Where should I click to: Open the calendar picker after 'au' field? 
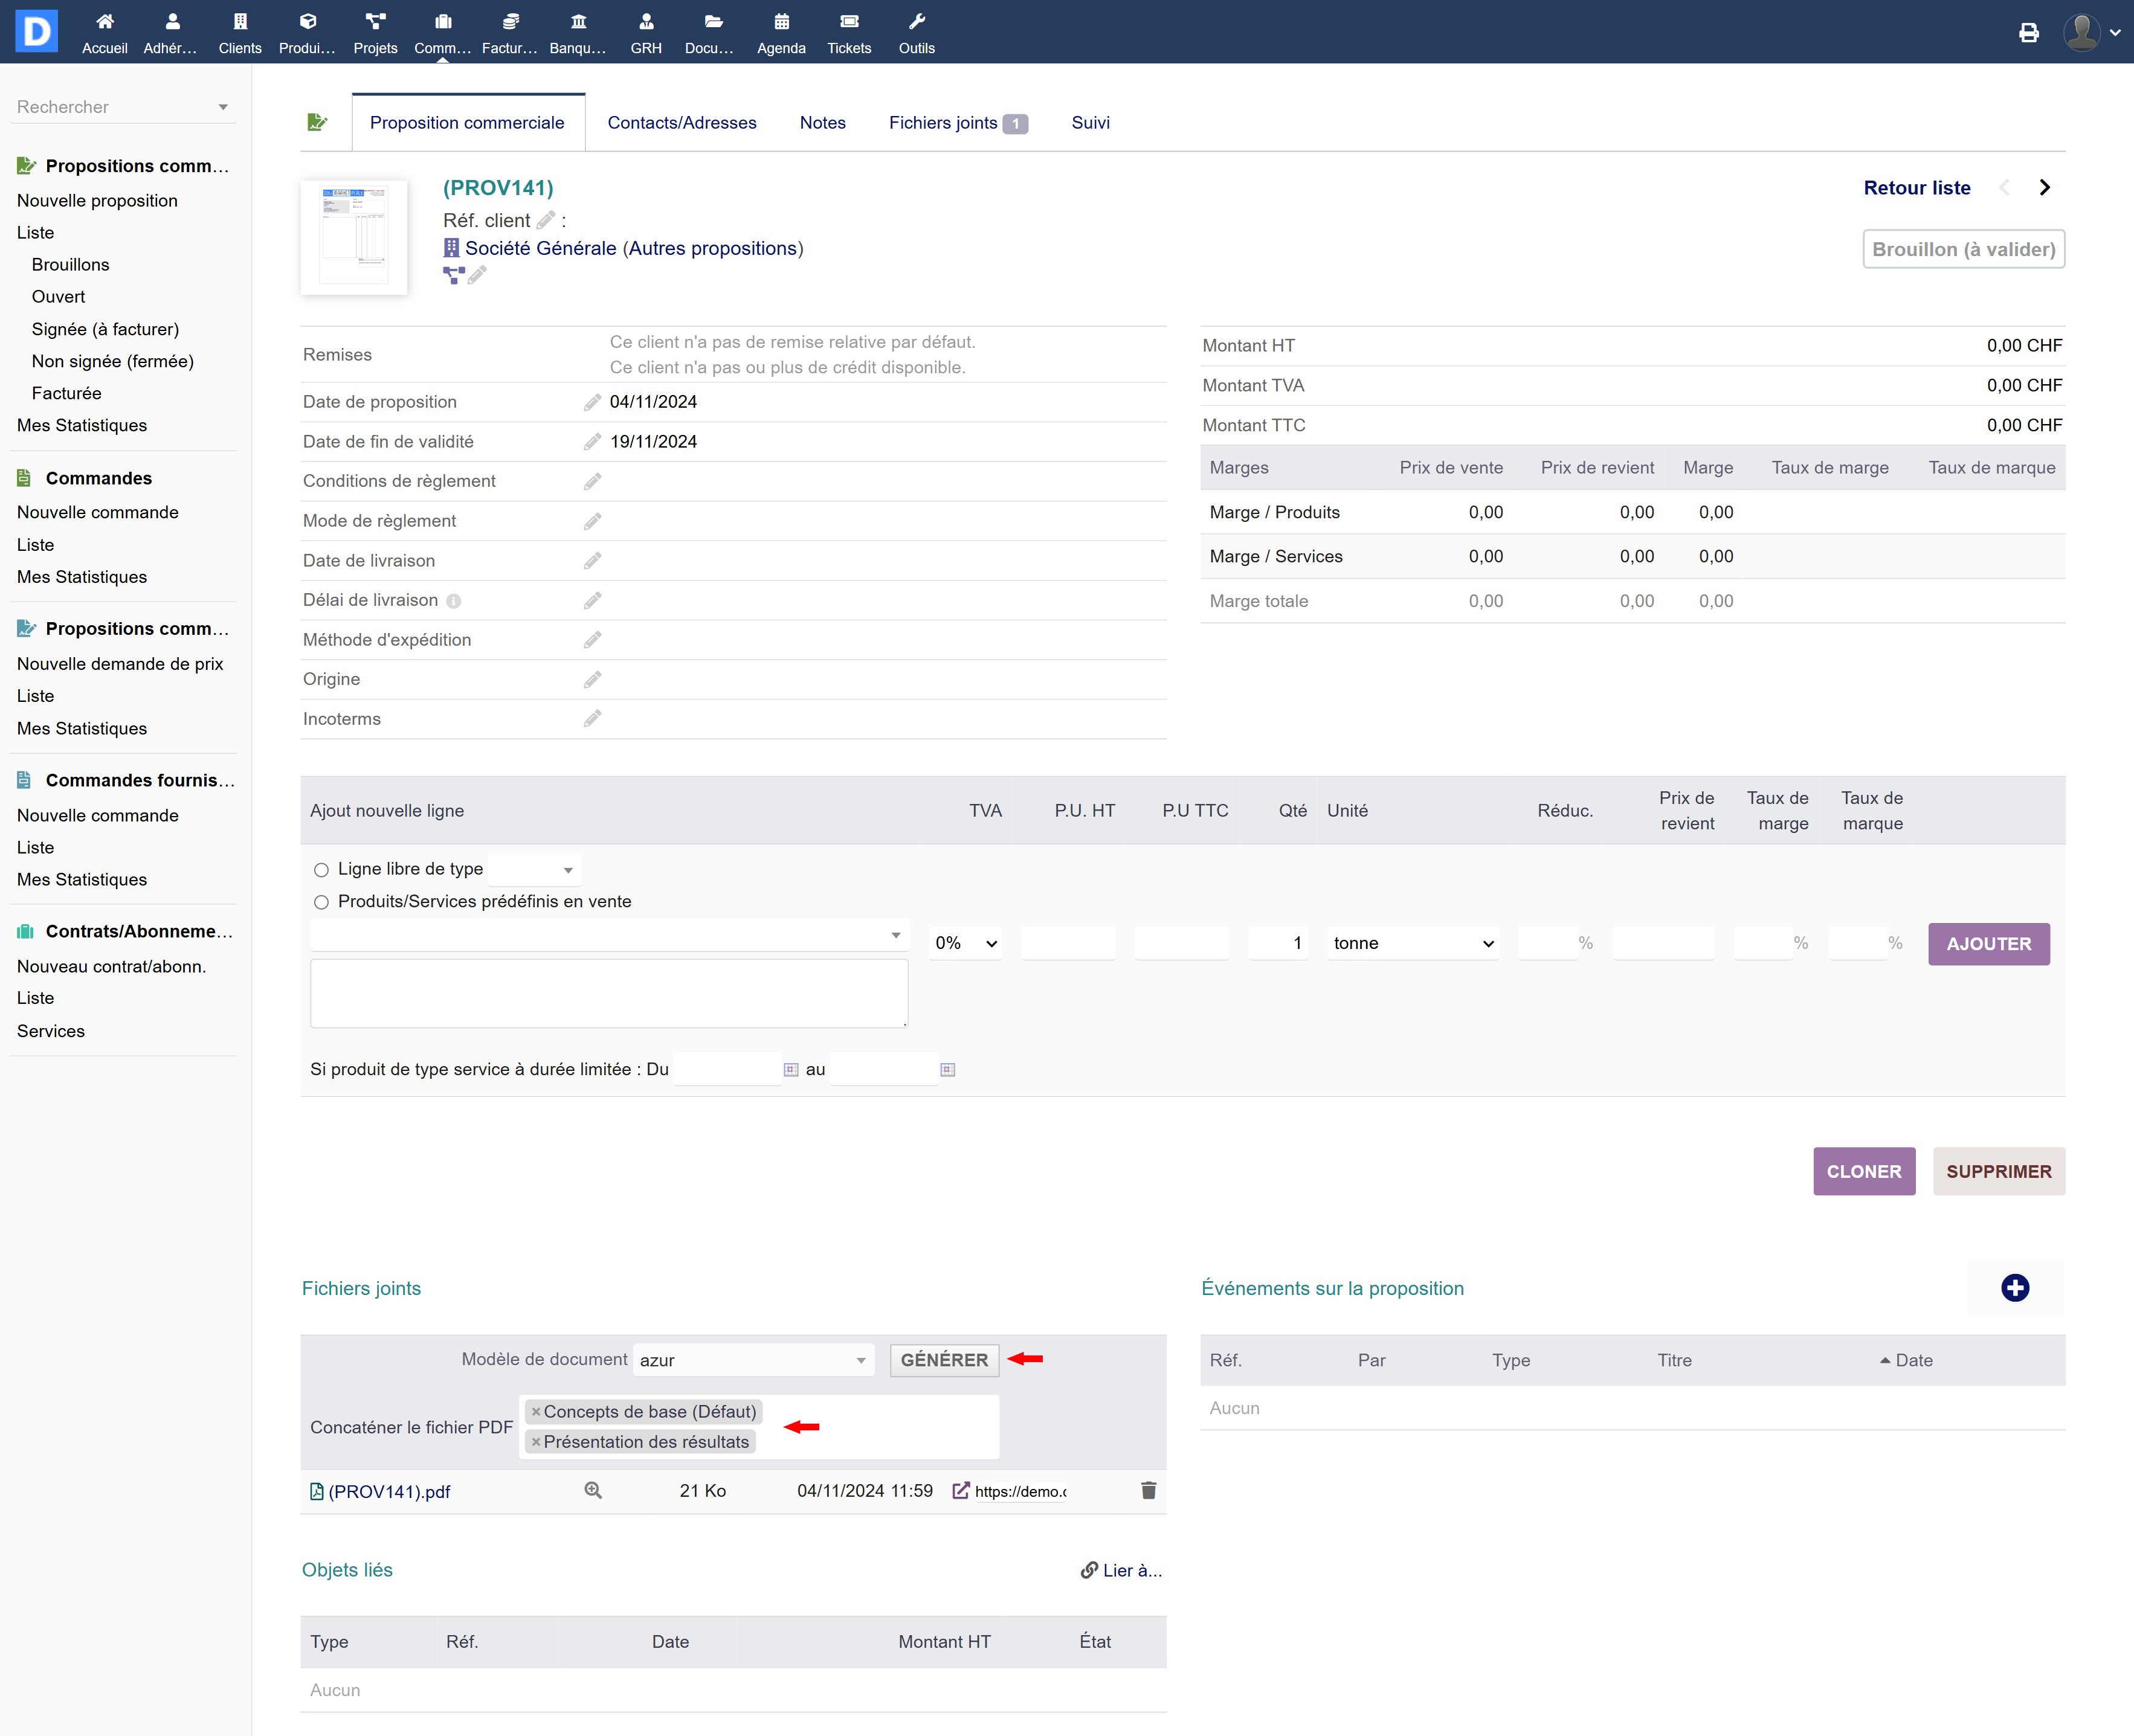947,1070
